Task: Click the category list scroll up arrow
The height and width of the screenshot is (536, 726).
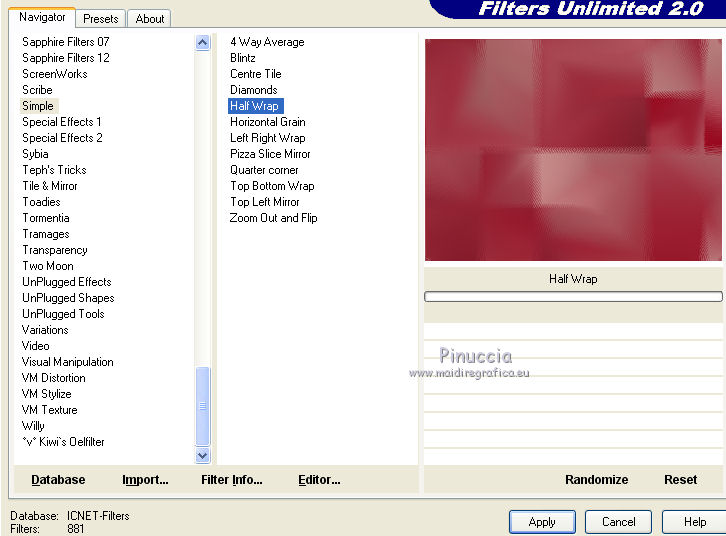Action: [x=202, y=43]
